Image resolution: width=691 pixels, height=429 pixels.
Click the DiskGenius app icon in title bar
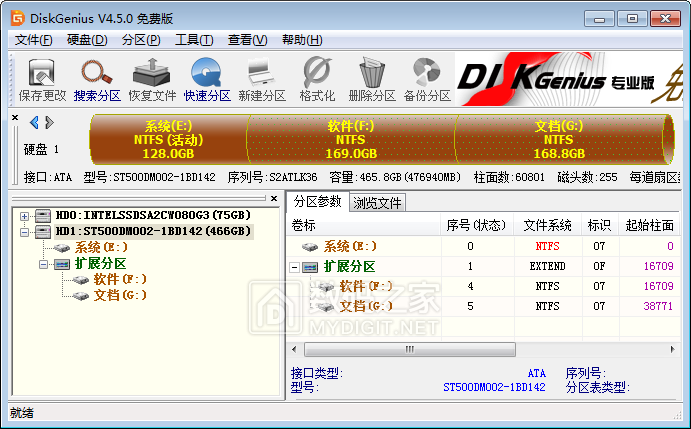point(18,18)
